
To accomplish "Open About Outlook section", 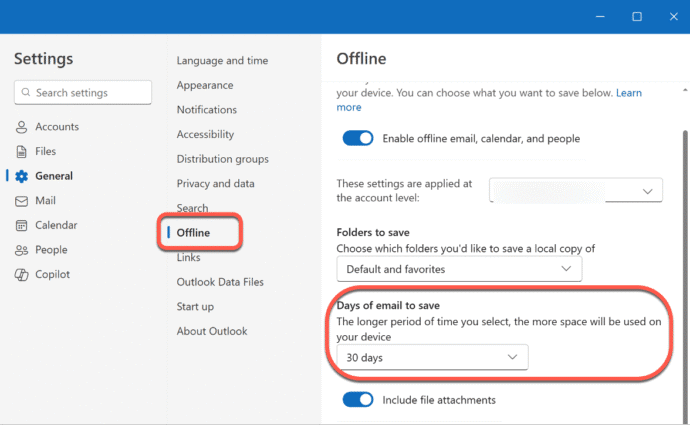I will [x=211, y=331].
